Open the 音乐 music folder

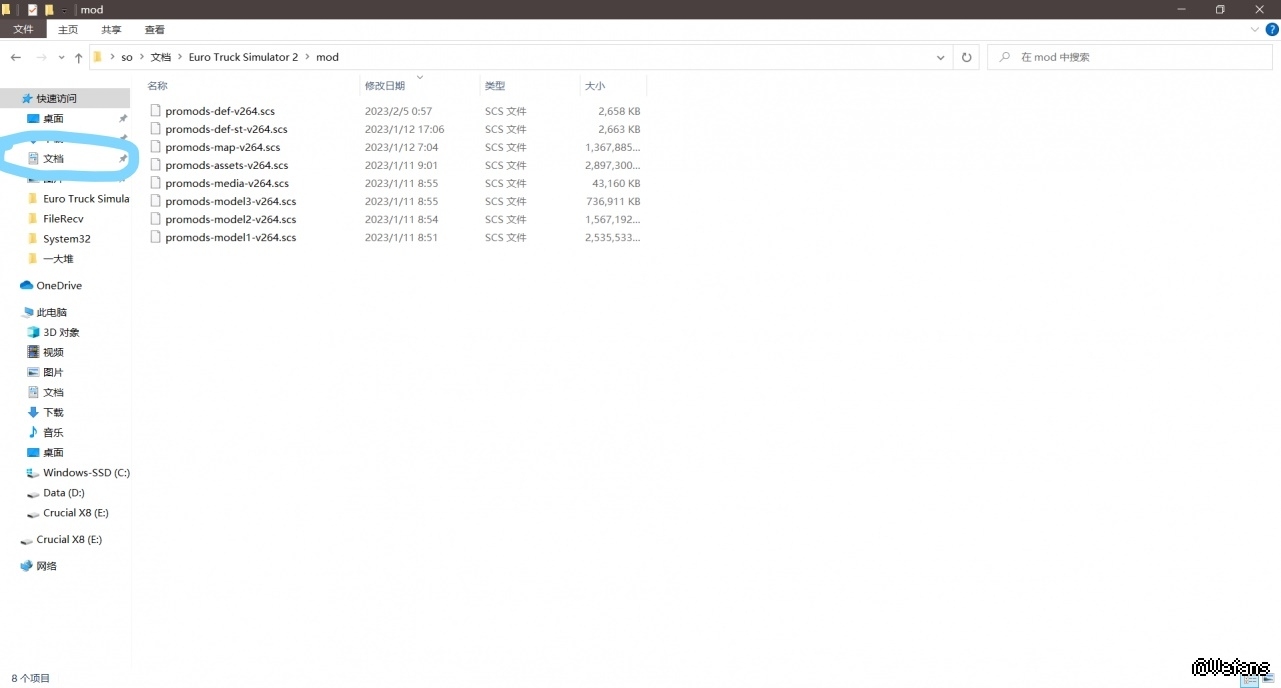pyautogui.click(x=53, y=432)
